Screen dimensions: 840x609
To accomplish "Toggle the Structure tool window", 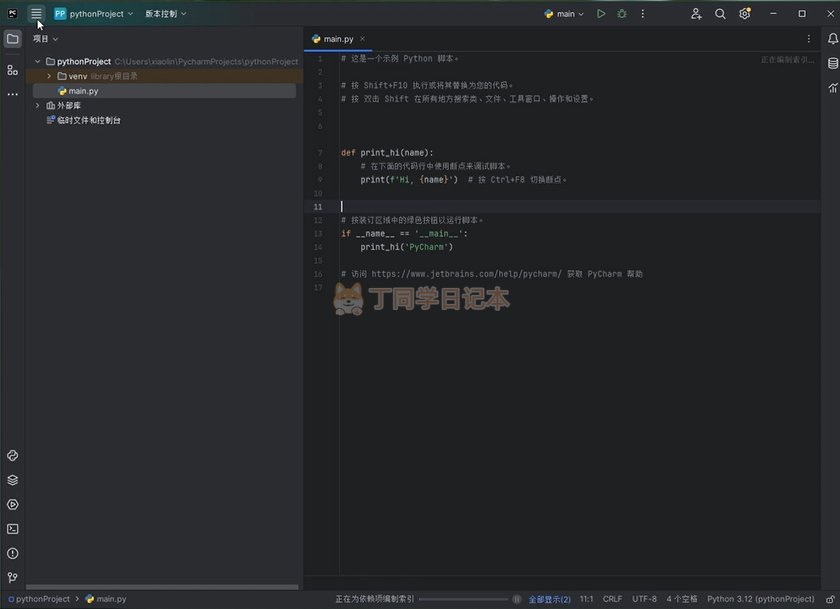I will point(12,70).
